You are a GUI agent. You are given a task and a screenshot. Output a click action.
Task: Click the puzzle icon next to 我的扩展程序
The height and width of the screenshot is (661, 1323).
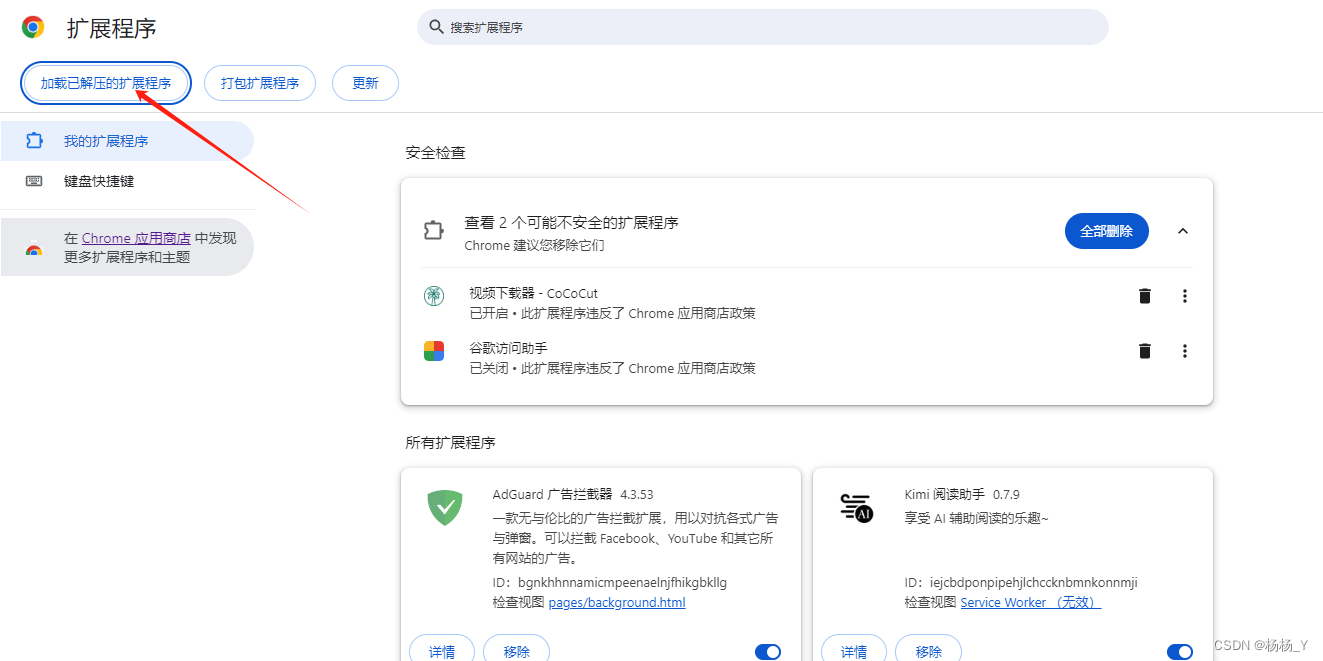[34, 141]
